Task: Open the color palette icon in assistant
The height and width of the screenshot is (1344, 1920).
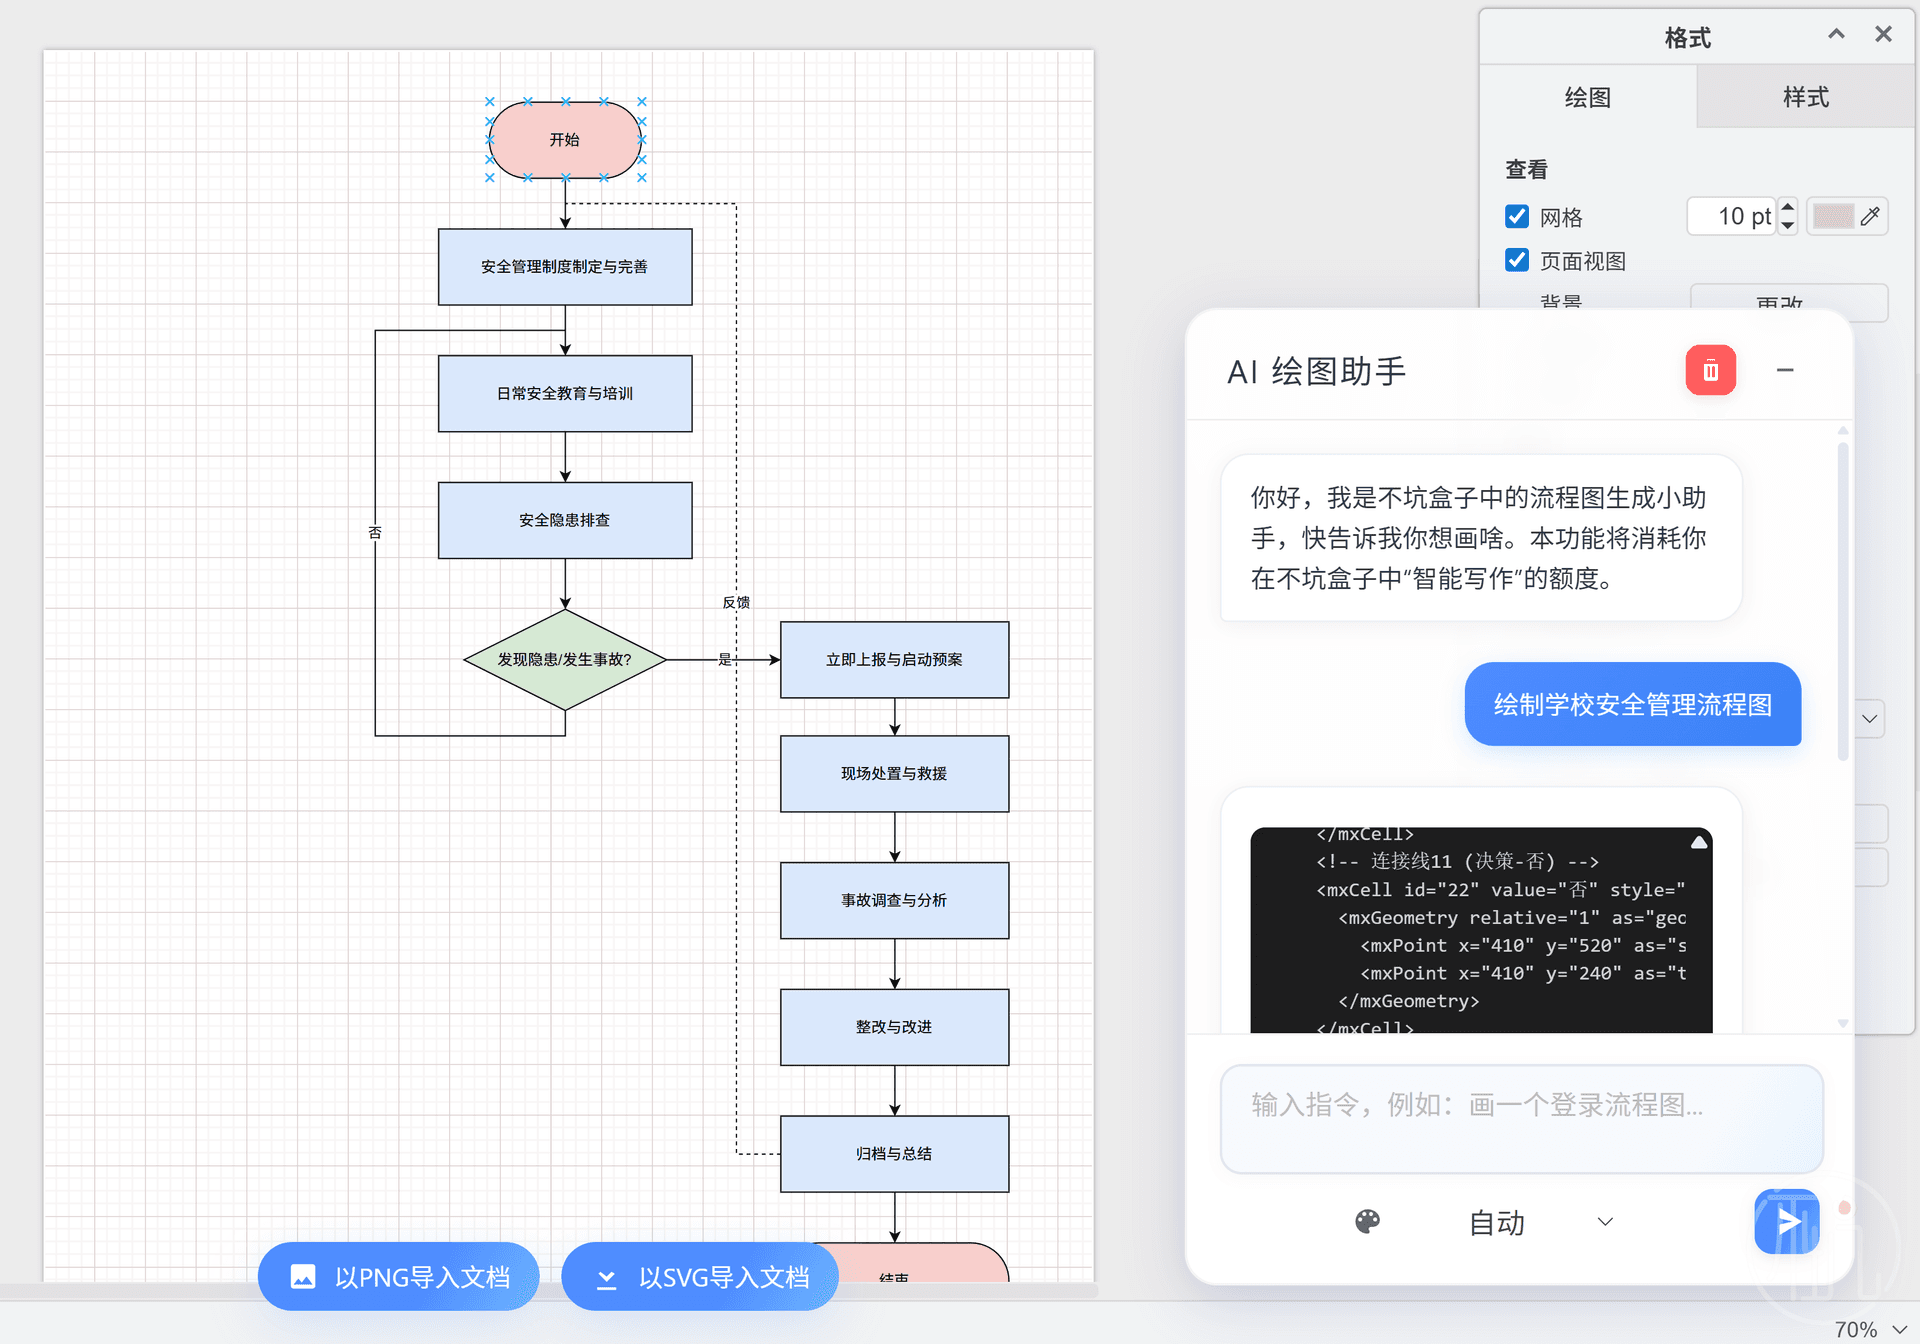Action: pos(1367,1221)
